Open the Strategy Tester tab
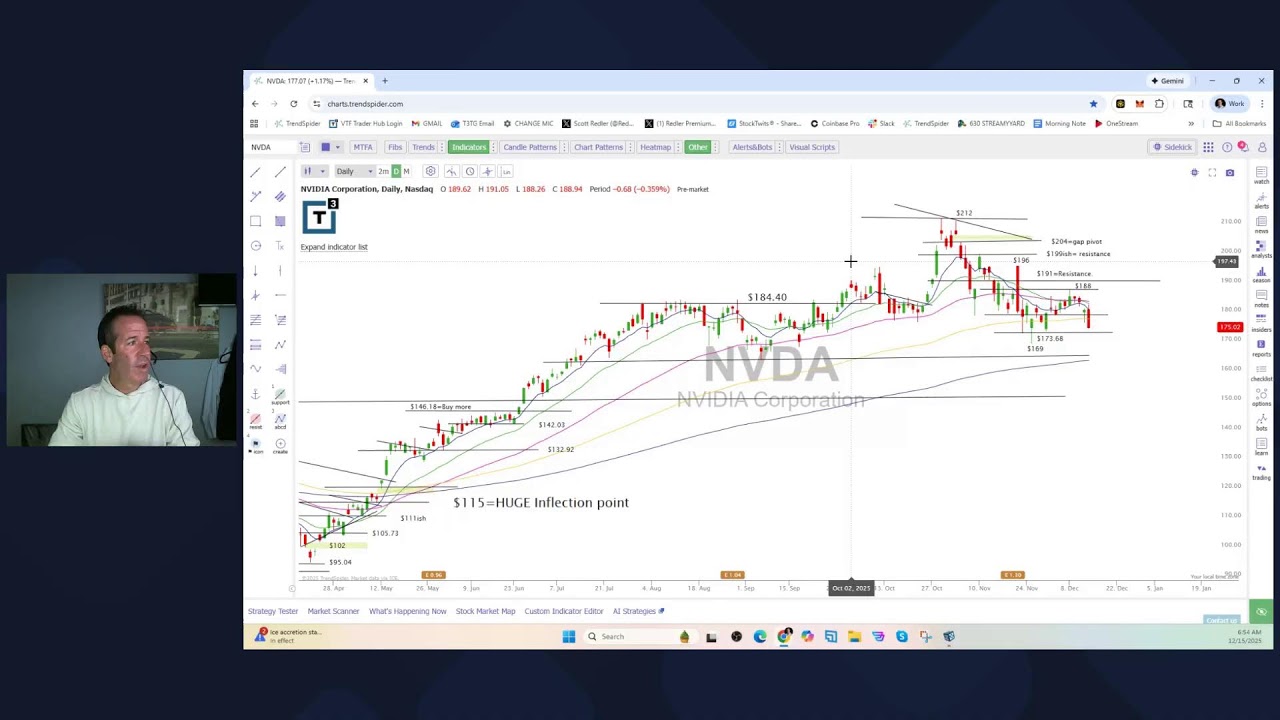Screen dimensions: 1280x720 point(273,611)
